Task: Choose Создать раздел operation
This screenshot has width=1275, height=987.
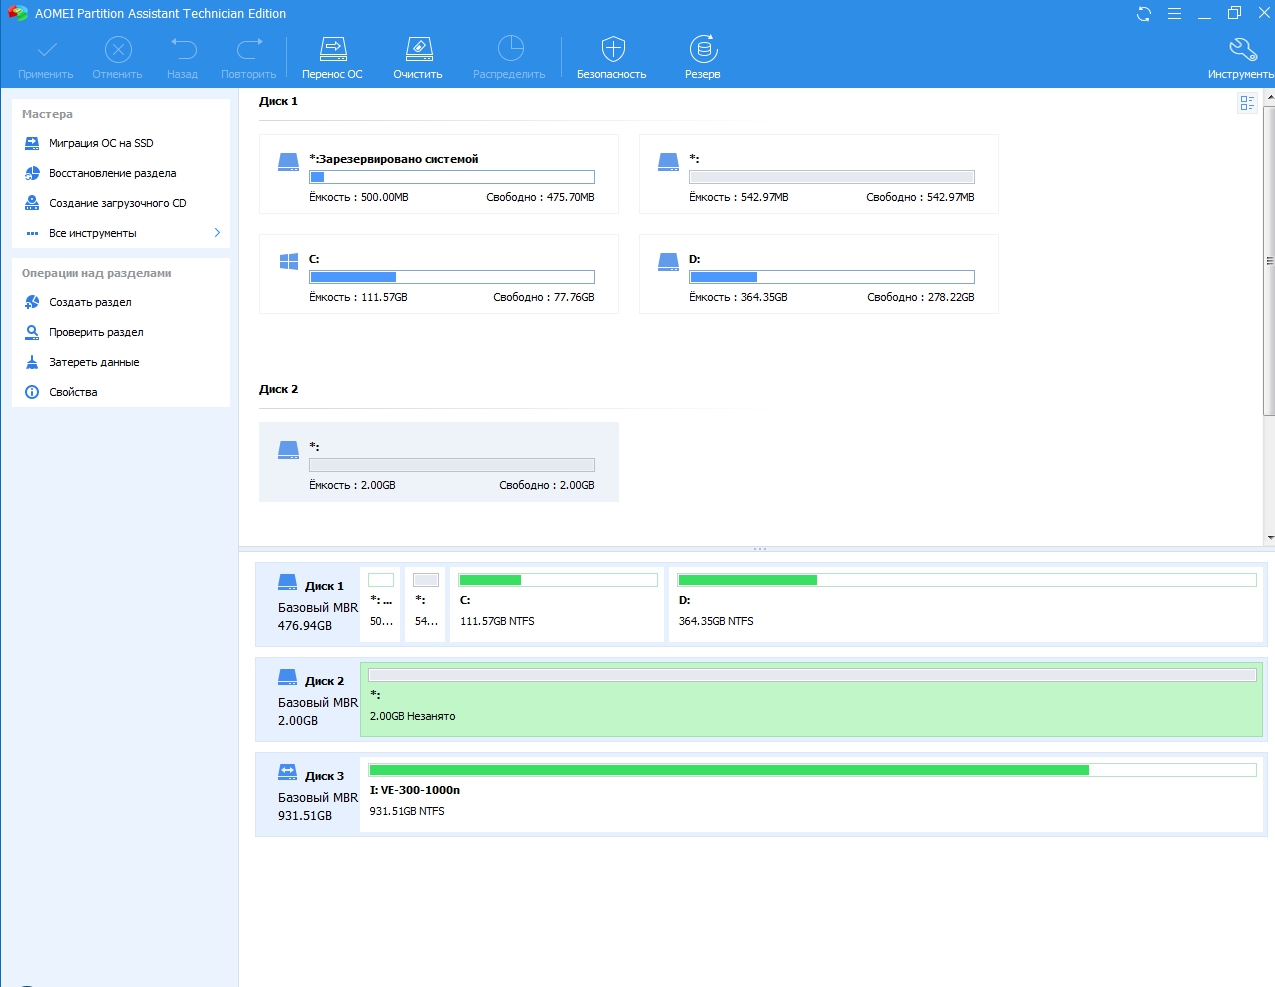Action: 90,302
